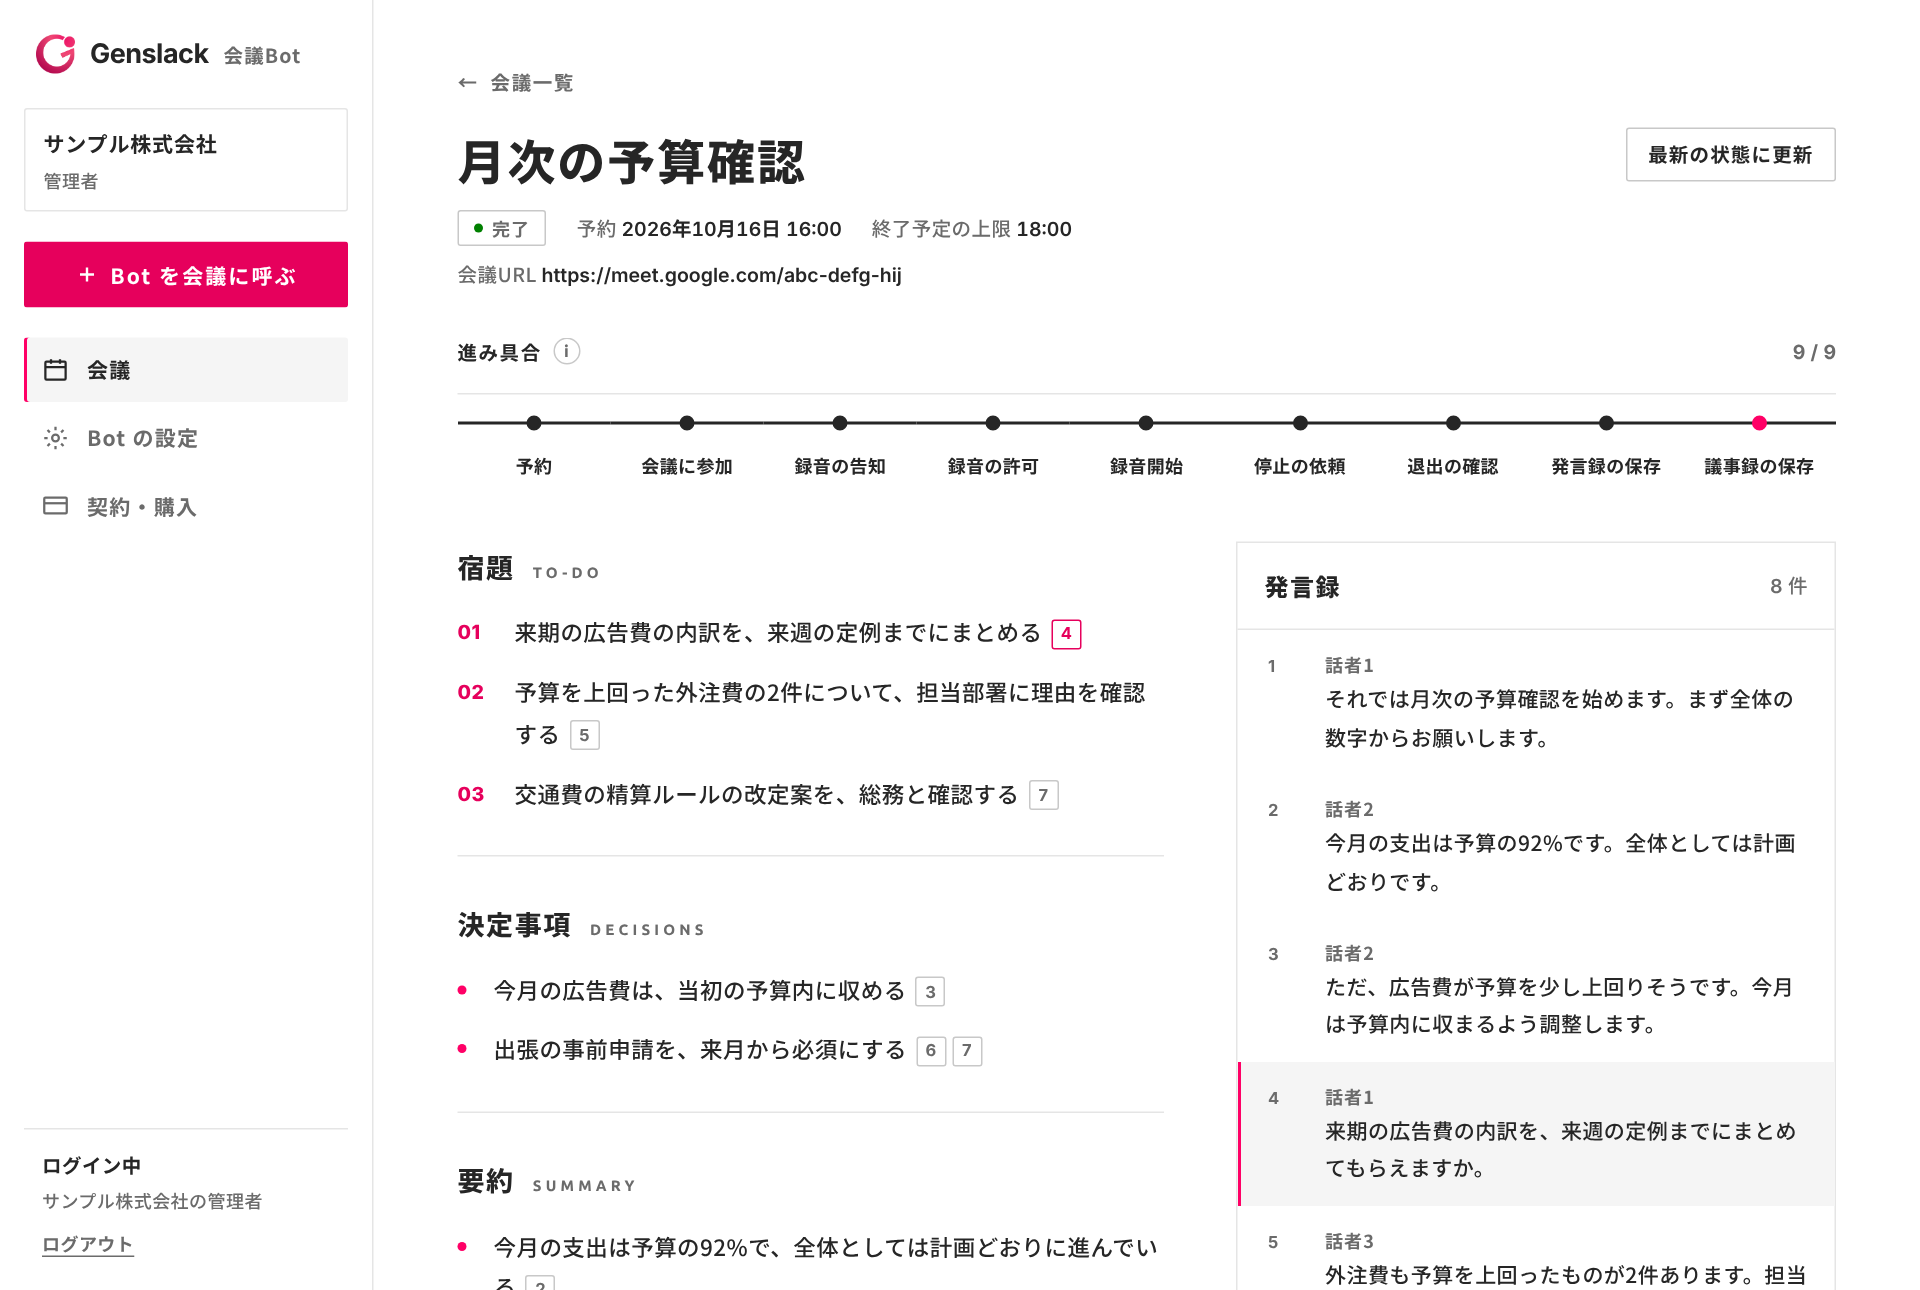
Task: Click the calendar icon for 会議
Action: coord(56,370)
